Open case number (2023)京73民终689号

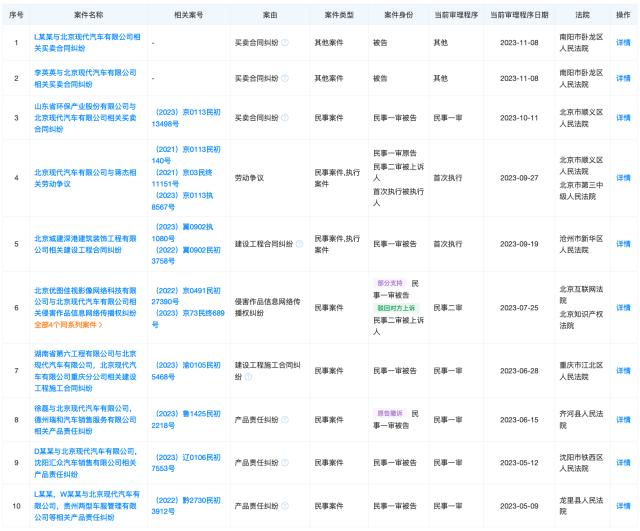[x=188, y=318]
